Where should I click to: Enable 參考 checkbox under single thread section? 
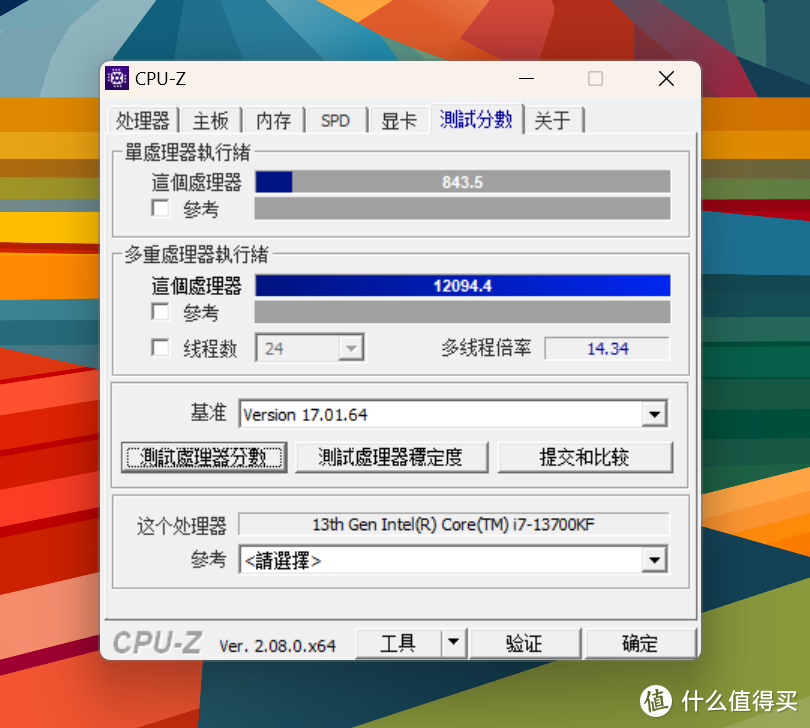(160, 209)
